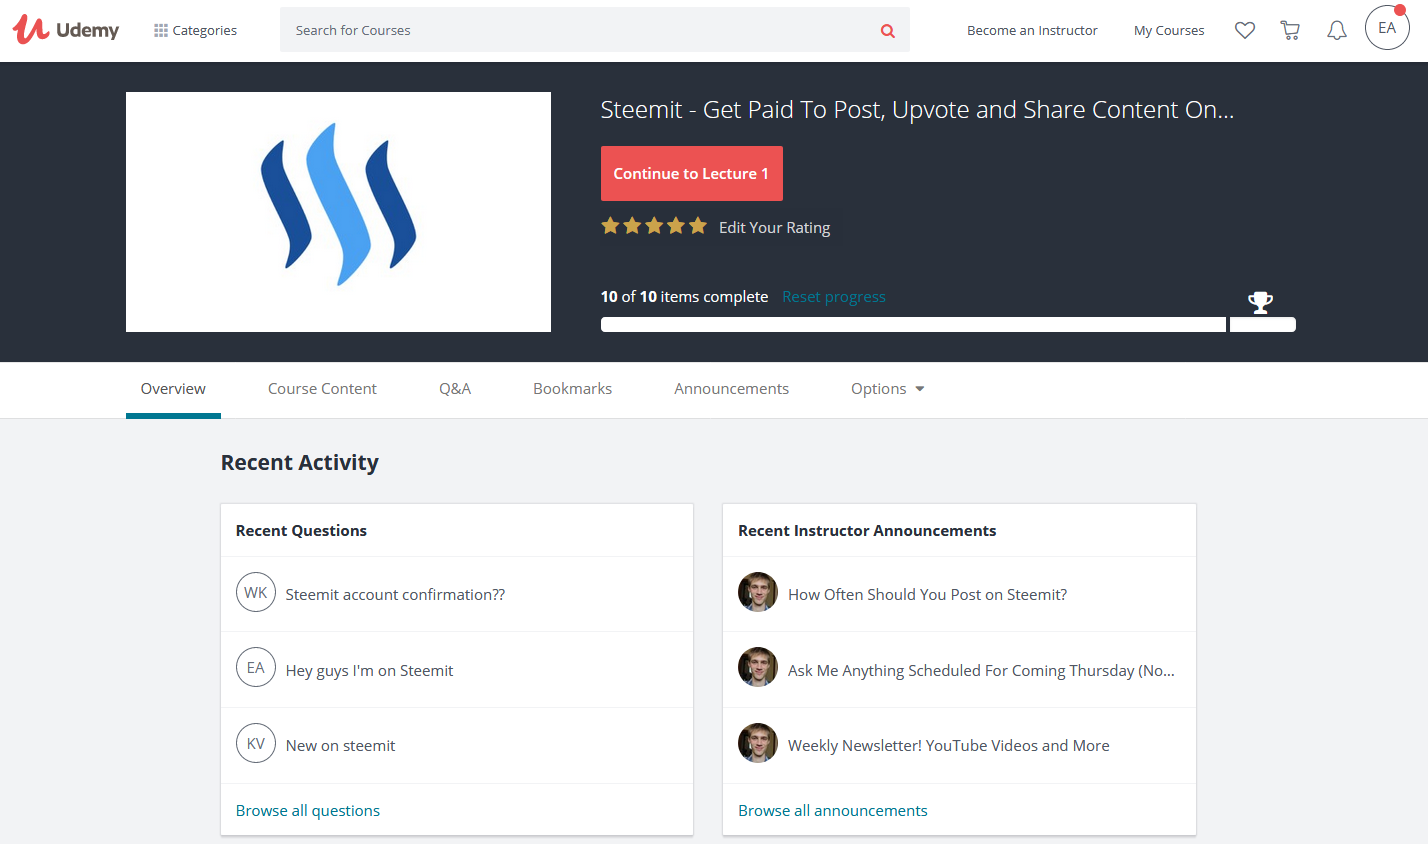Screen dimensions: 1428x844
Task: Open the Categories grid menu
Action: pos(195,31)
